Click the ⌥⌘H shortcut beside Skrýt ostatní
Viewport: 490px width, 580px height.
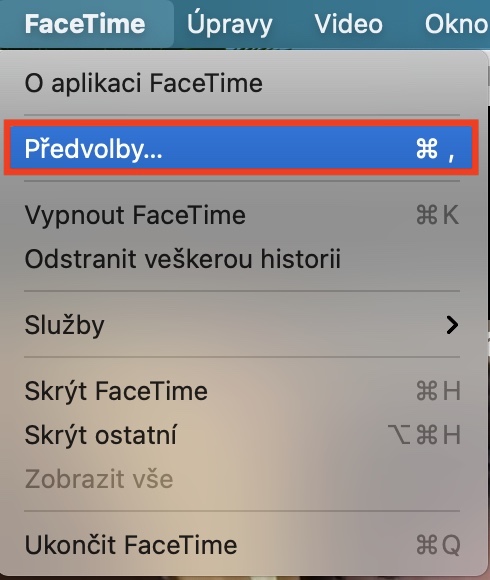pyautogui.click(x=424, y=434)
